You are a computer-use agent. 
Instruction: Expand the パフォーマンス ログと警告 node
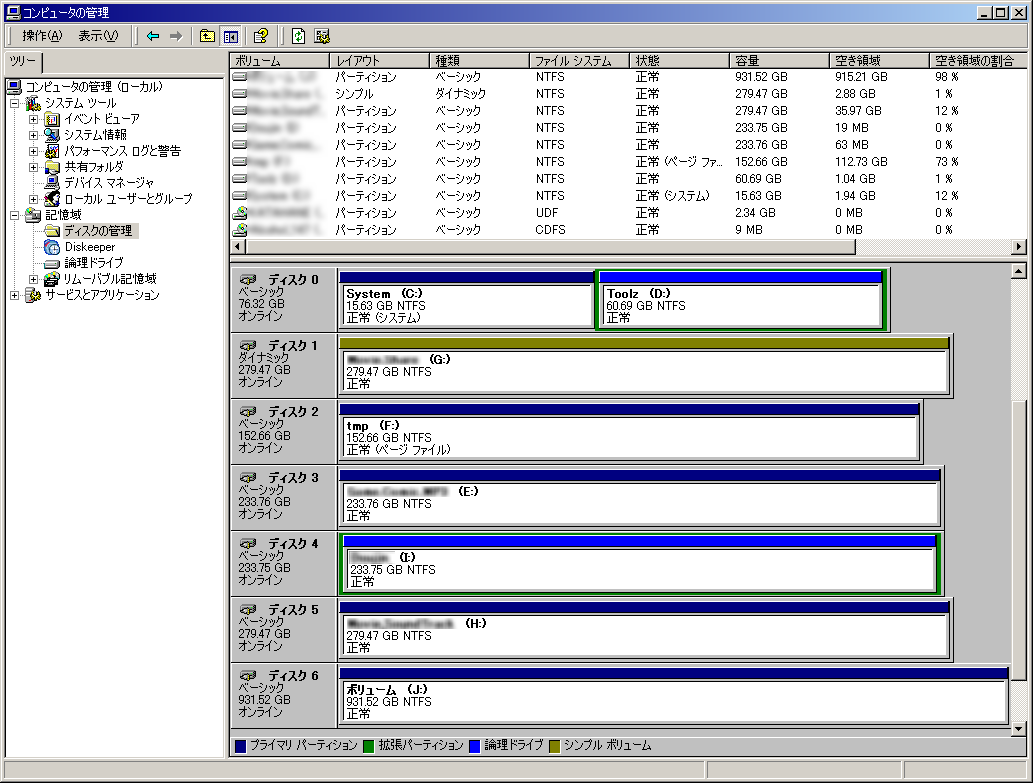34,151
